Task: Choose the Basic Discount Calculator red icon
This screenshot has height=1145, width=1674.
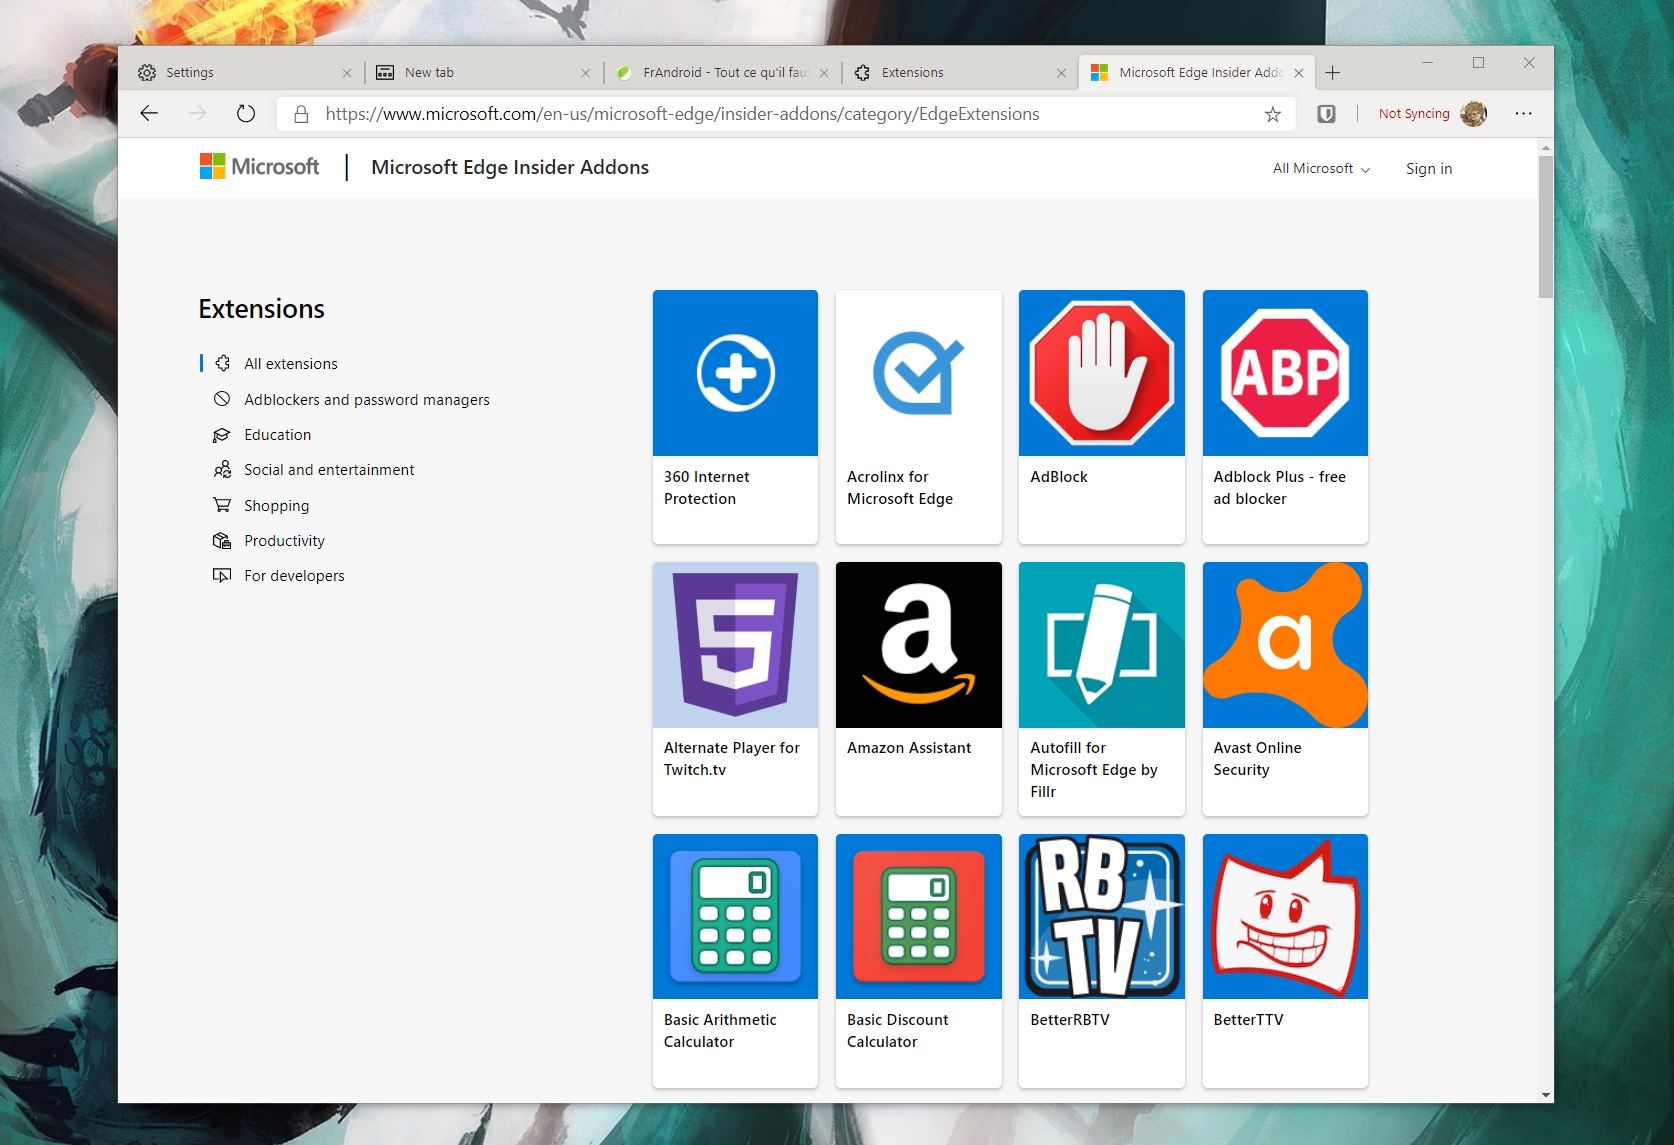Action: click(x=918, y=916)
